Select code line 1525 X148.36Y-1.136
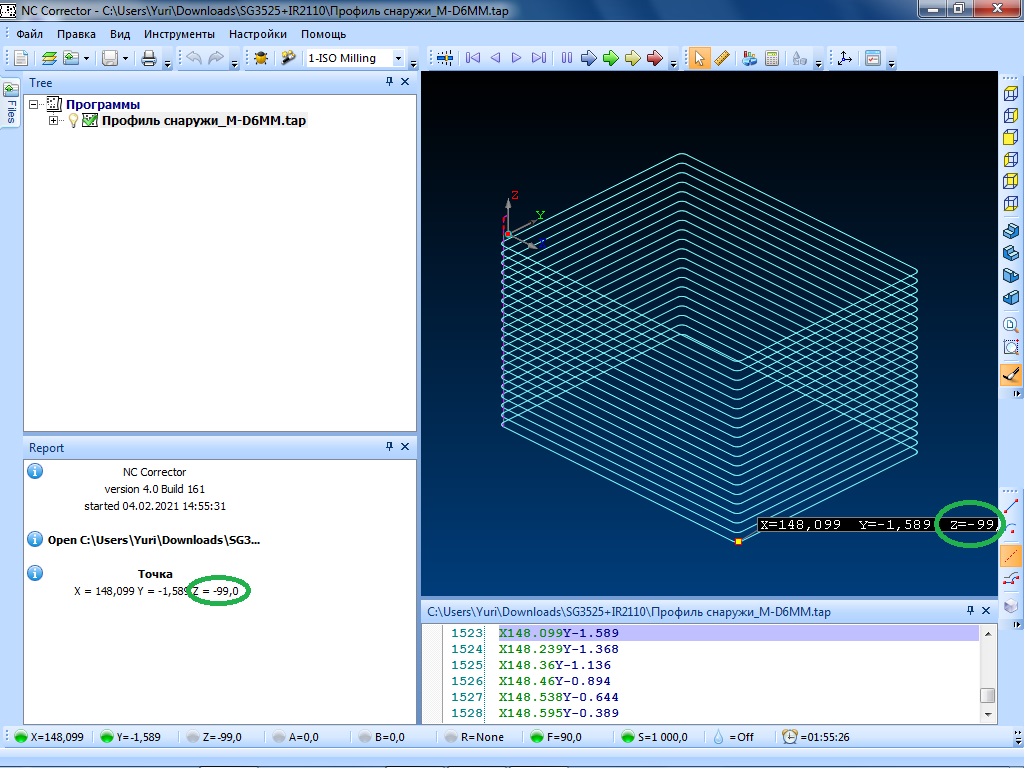The image size is (1032, 774). coord(554,665)
